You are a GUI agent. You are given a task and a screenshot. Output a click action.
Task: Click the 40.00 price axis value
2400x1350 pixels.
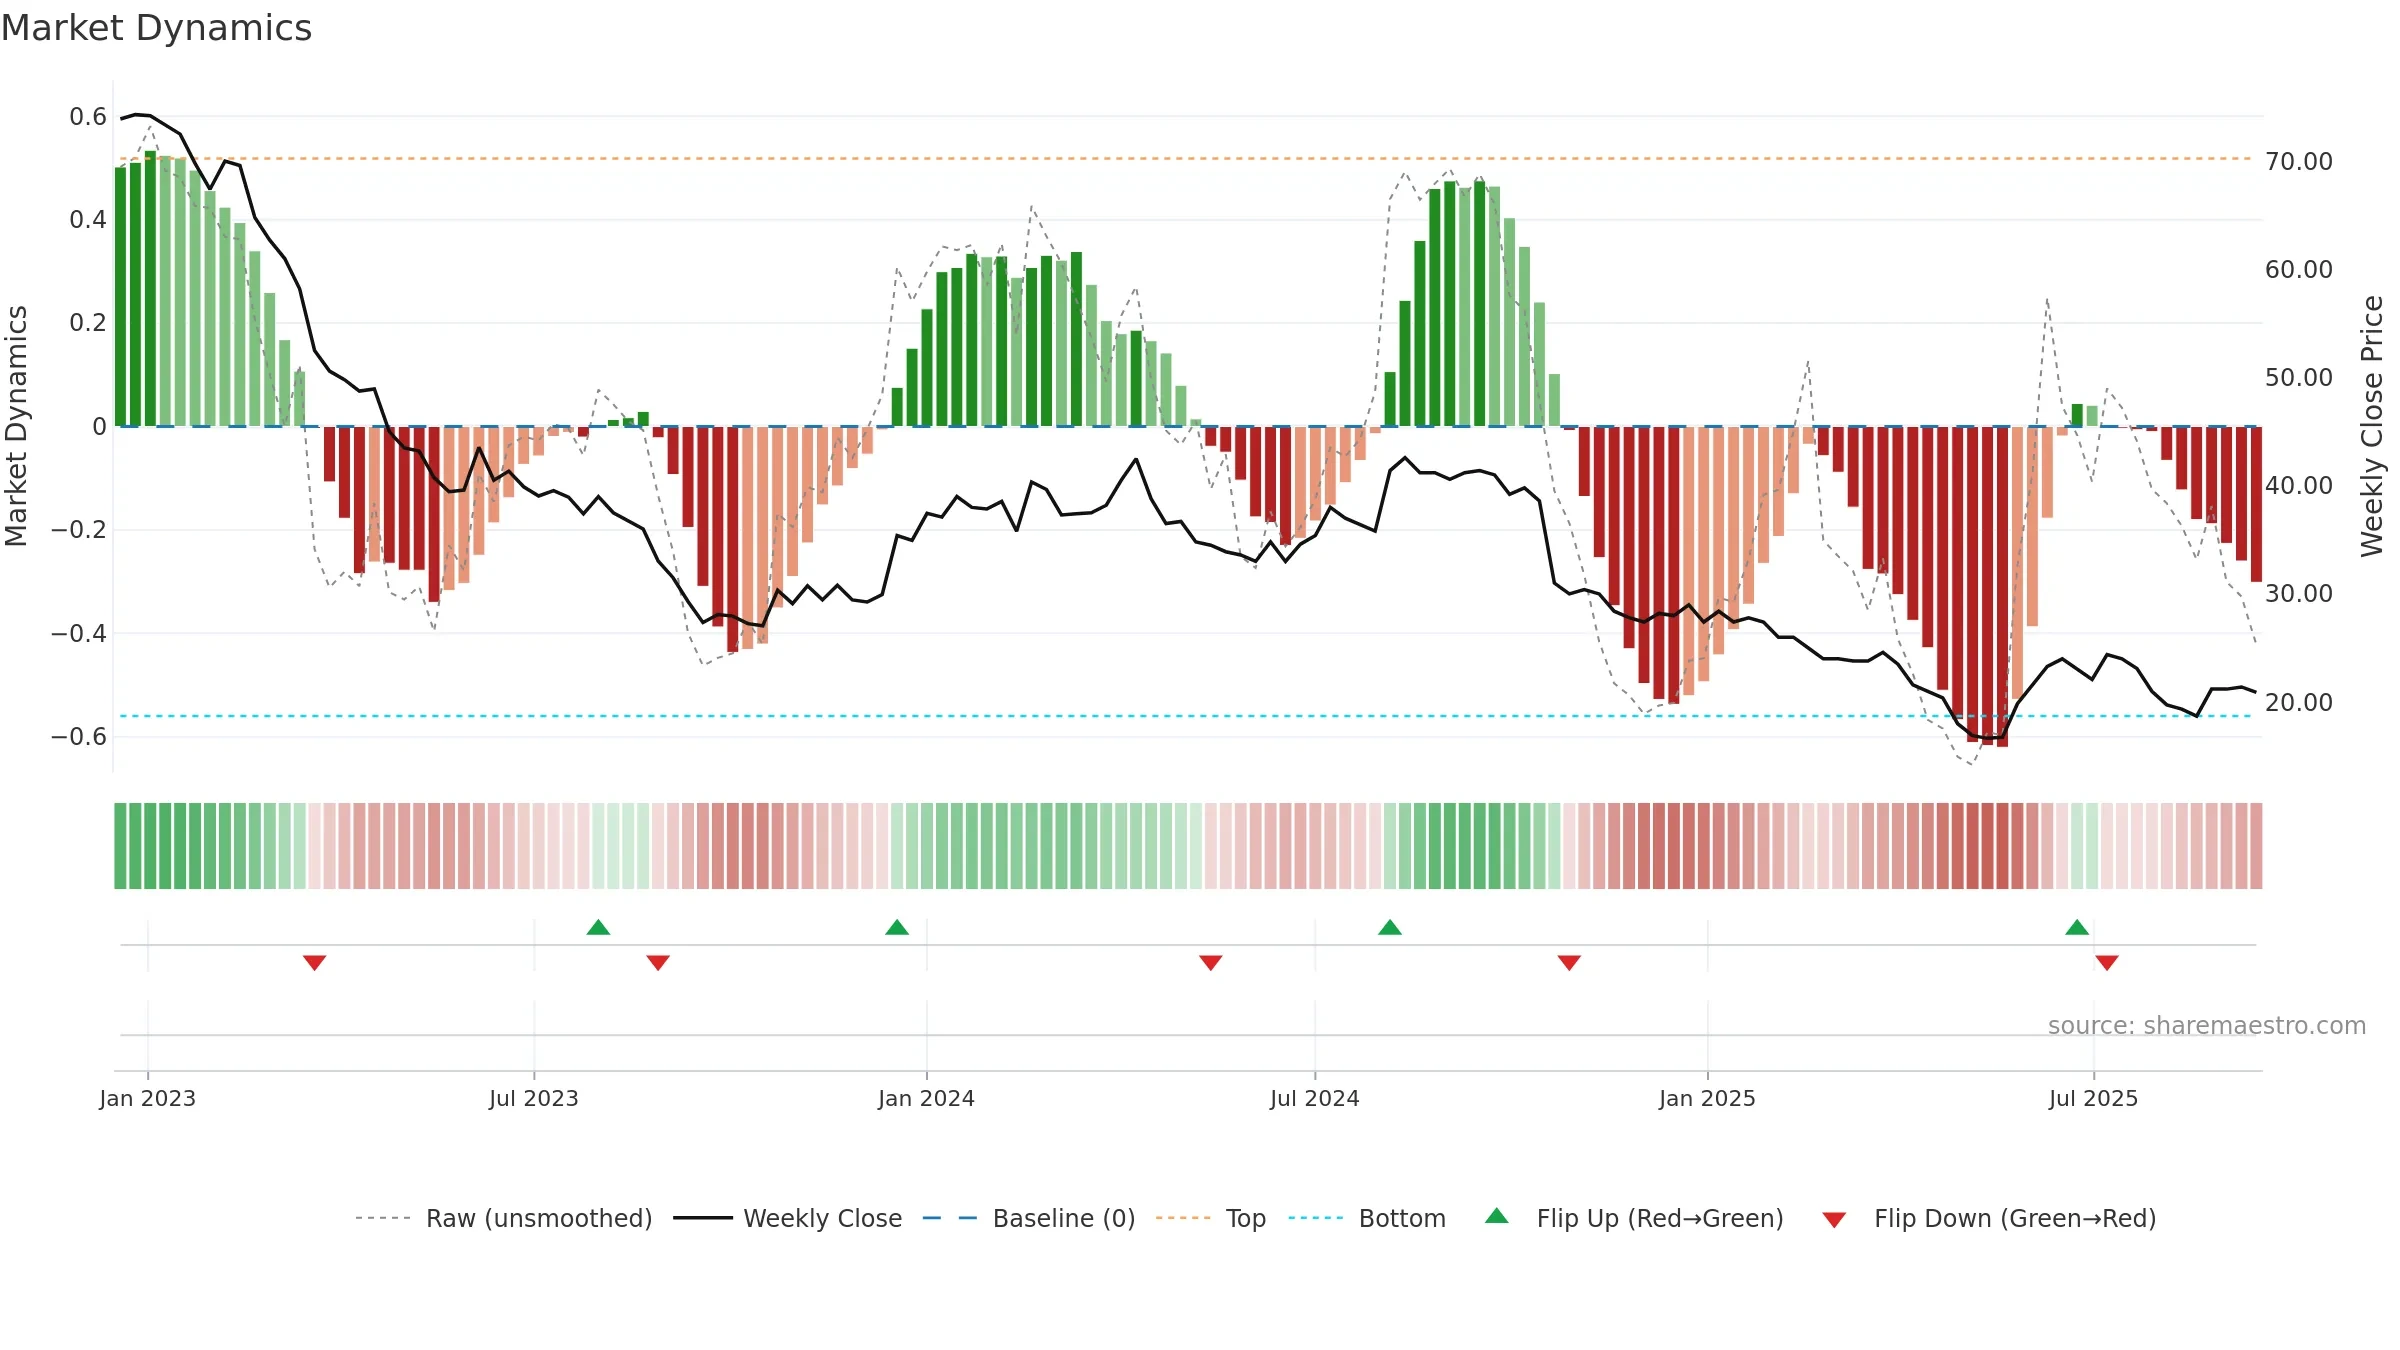2299,485
